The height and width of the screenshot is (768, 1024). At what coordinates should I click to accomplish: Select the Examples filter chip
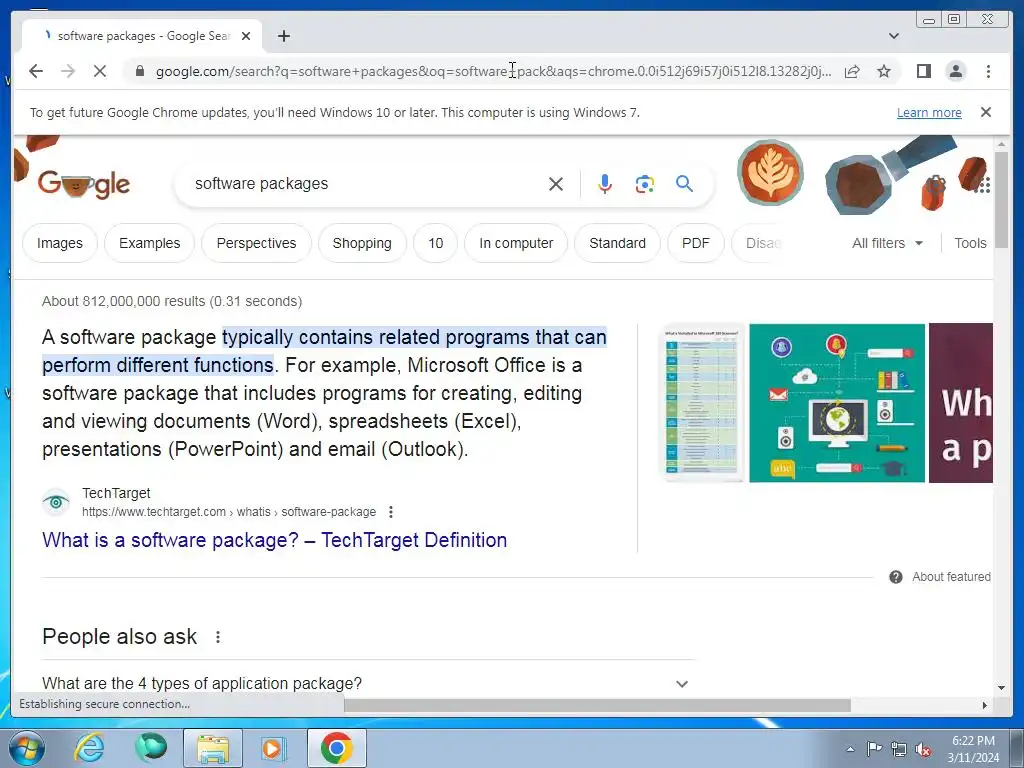(150, 243)
